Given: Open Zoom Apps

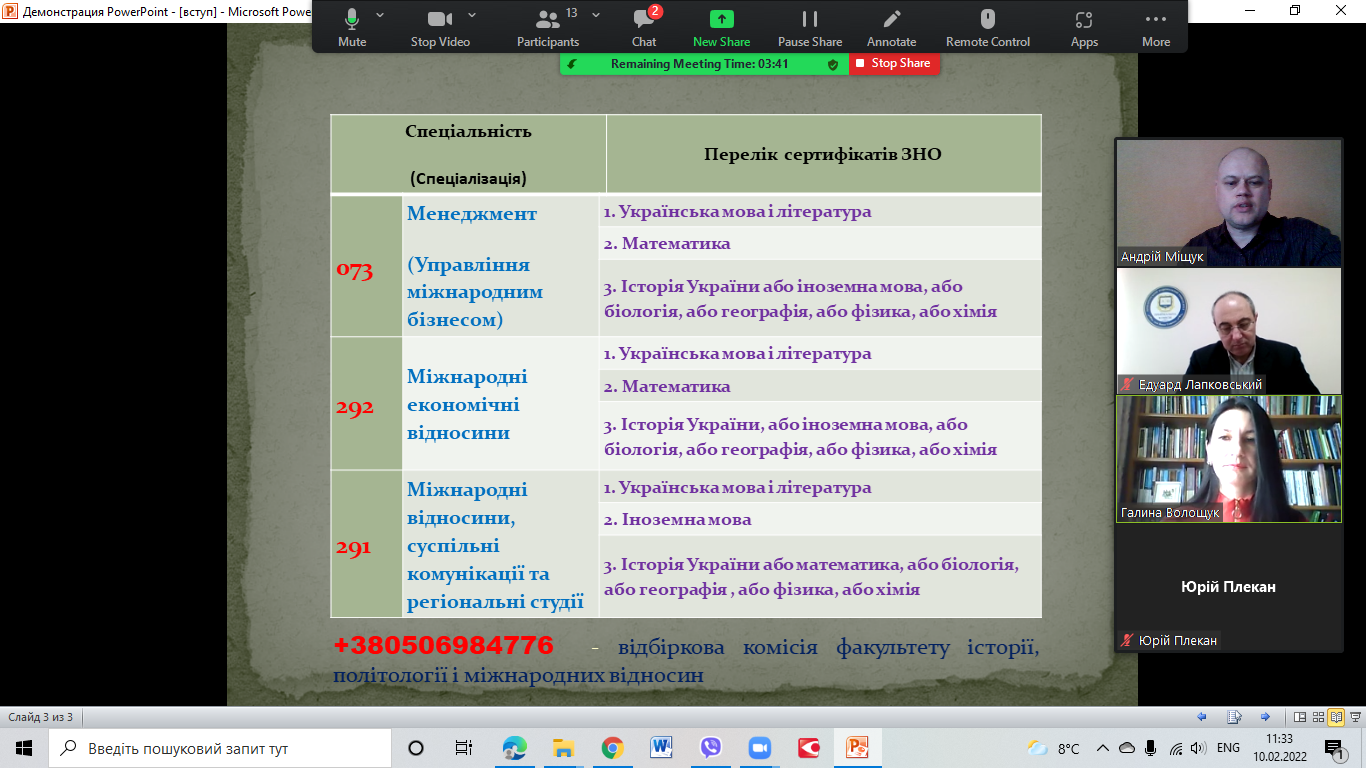Looking at the screenshot, I should (x=1084, y=26).
